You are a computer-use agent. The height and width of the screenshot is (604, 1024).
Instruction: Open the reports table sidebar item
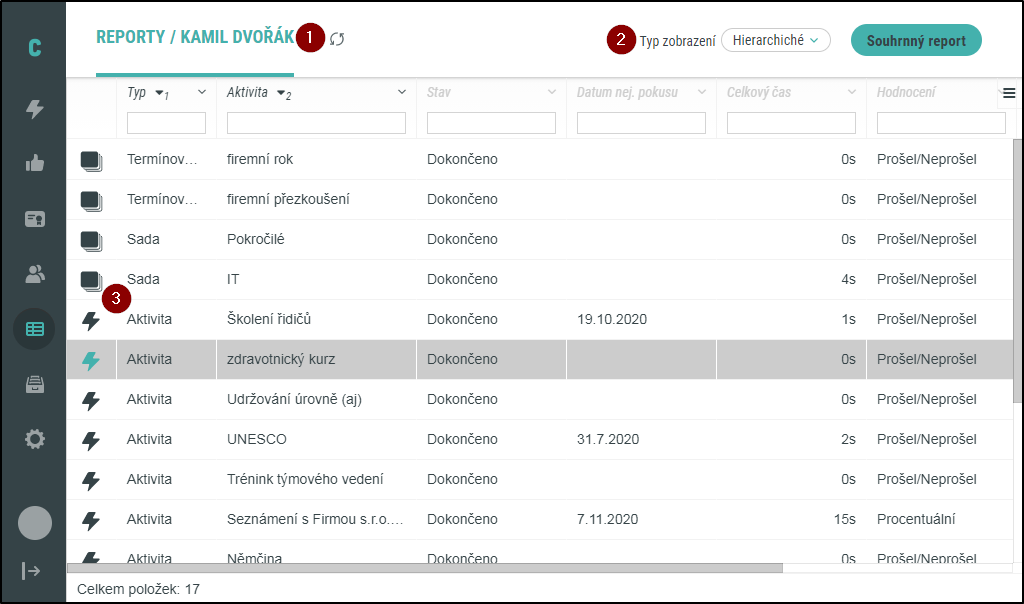35,328
